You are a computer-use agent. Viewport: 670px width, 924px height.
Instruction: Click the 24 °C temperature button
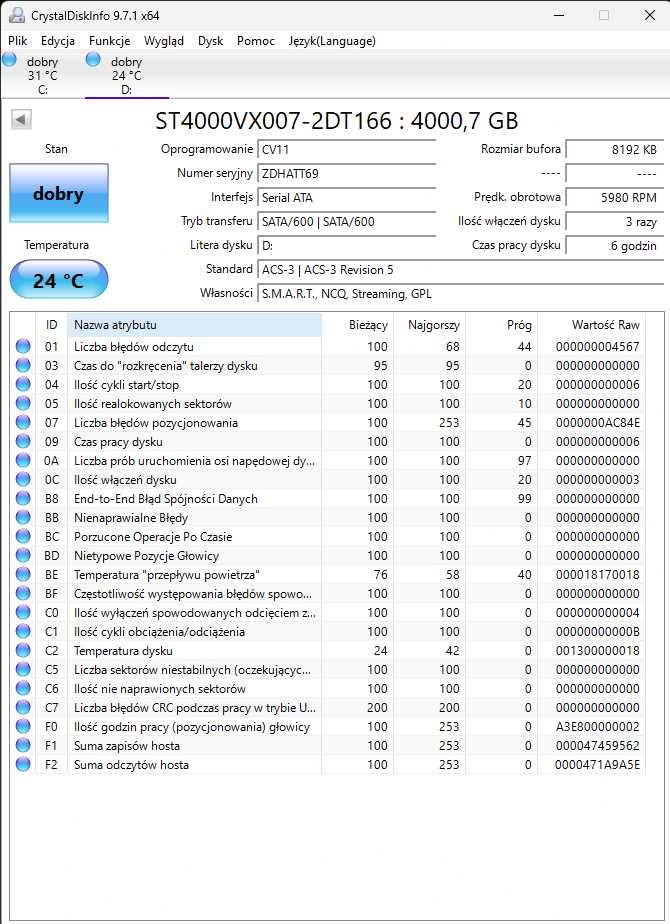point(59,280)
